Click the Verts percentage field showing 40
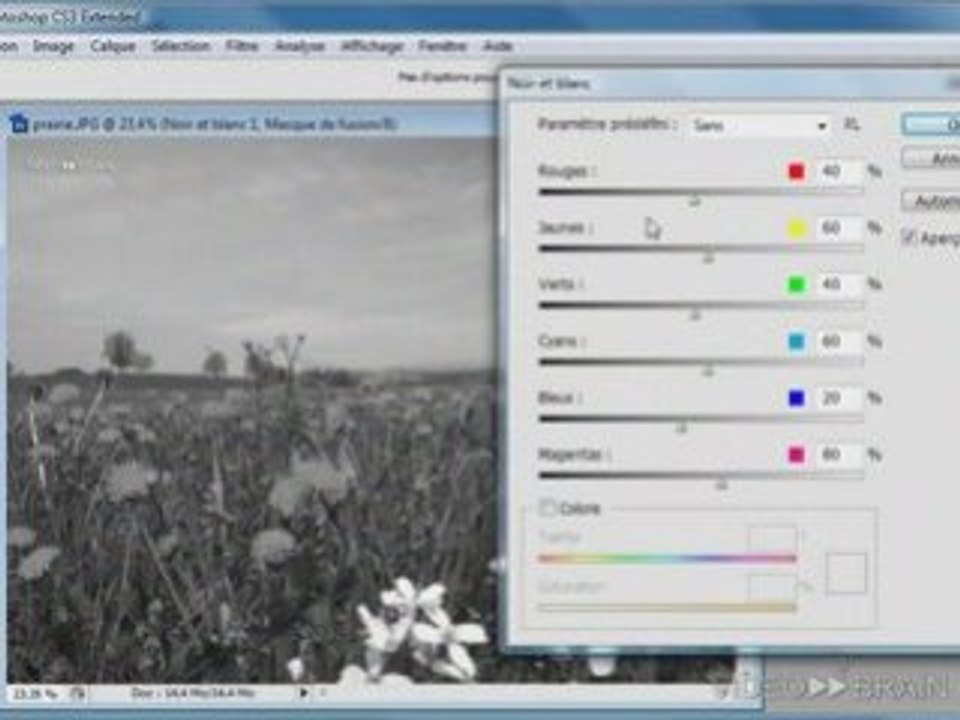Viewport: 960px width, 720px height. pos(839,285)
